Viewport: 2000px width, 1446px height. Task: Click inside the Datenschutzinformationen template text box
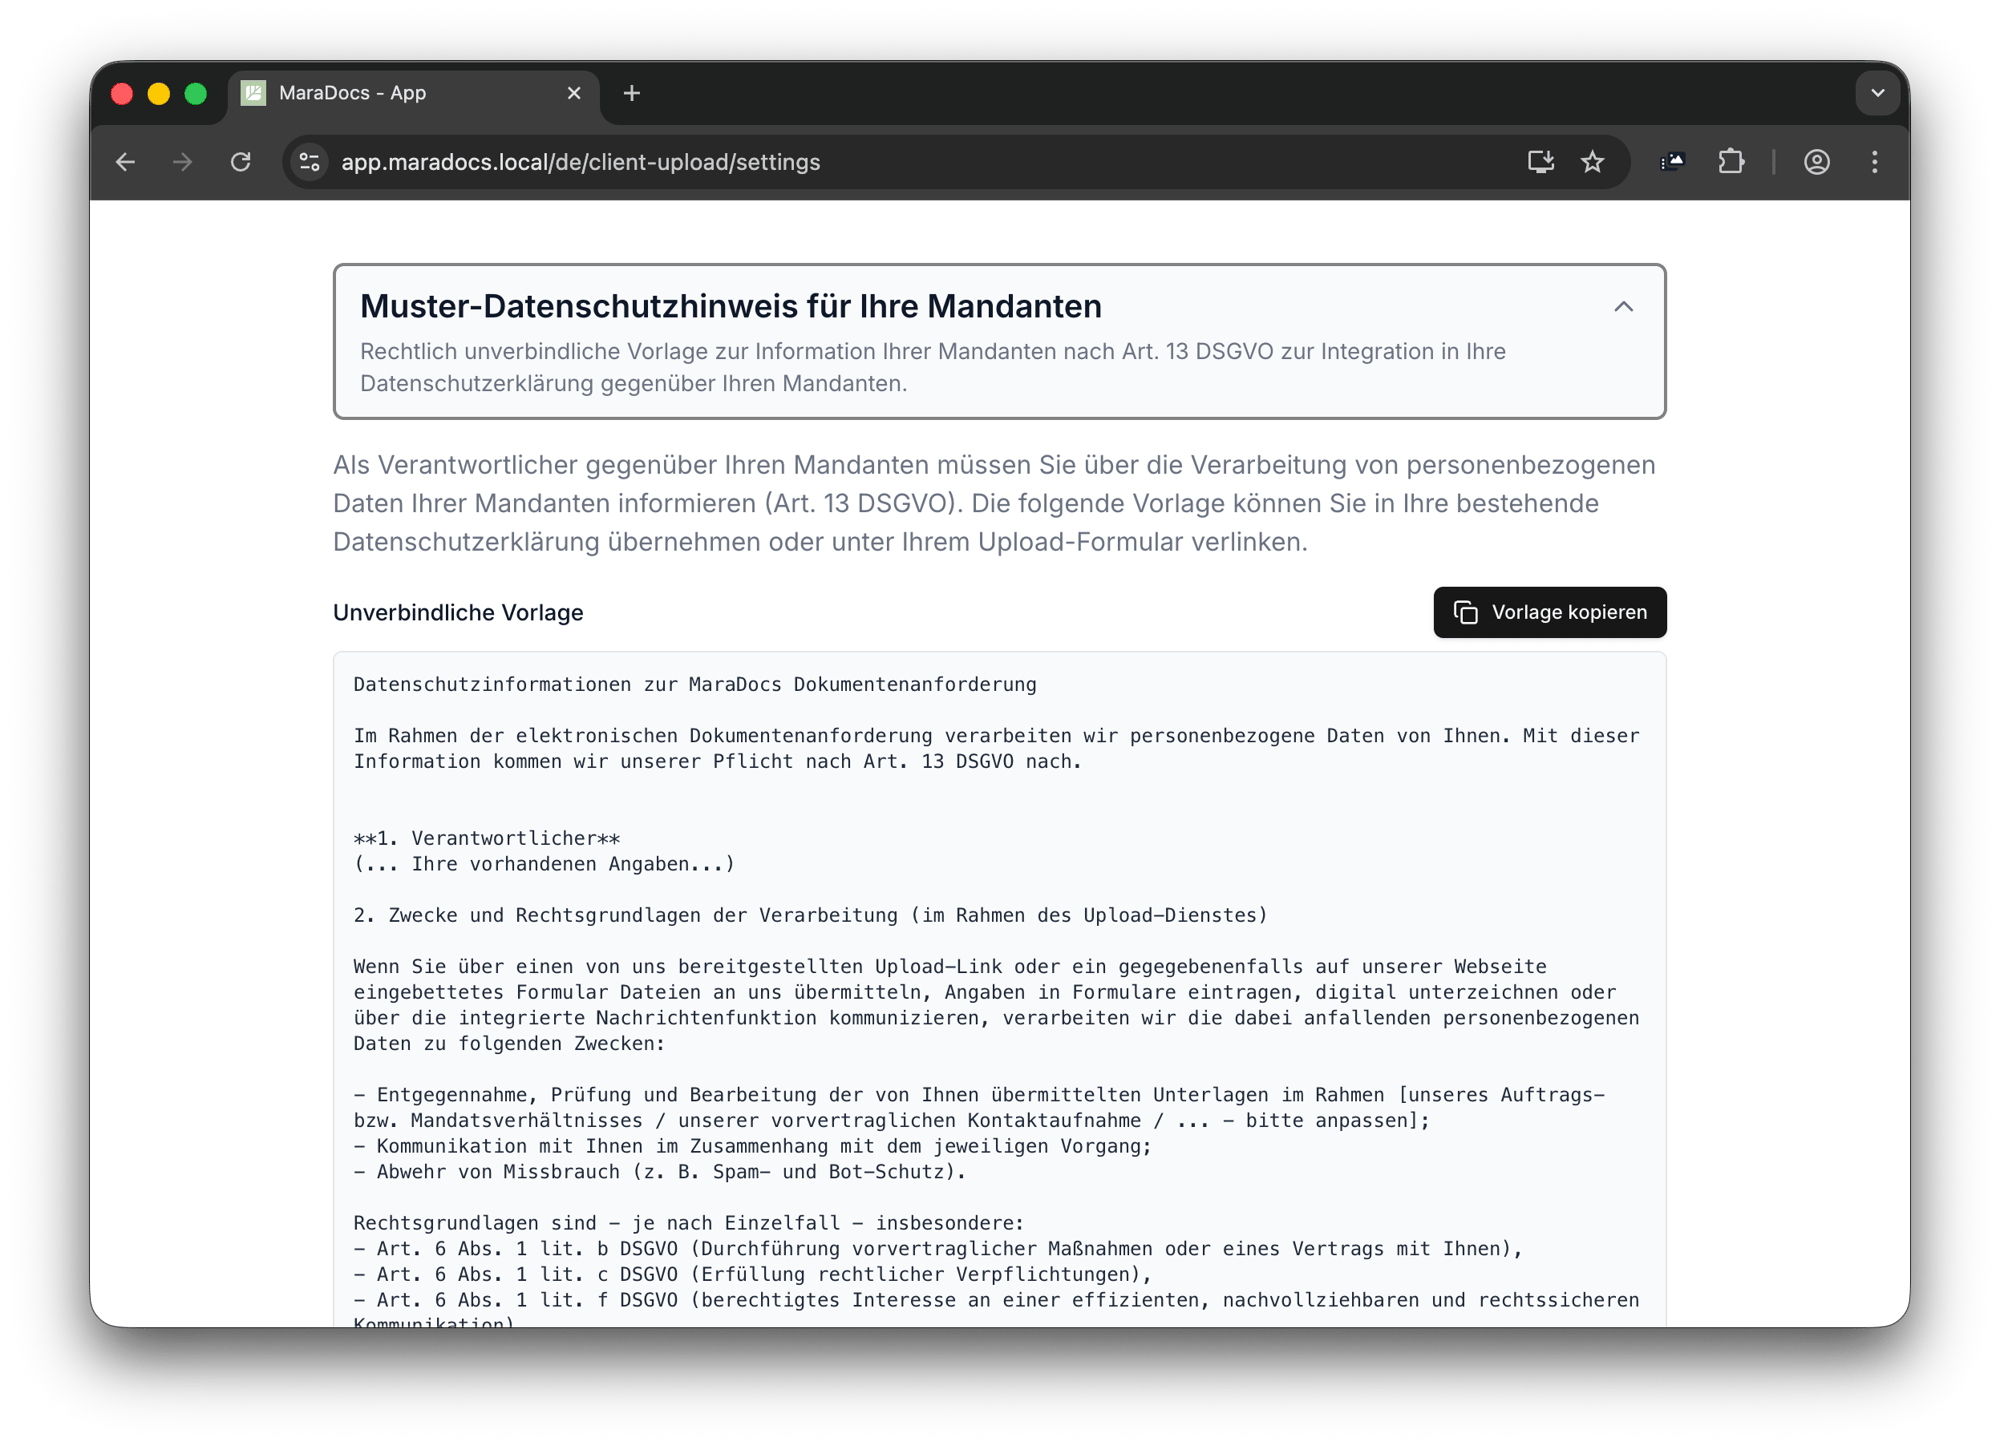click(x=998, y=1000)
